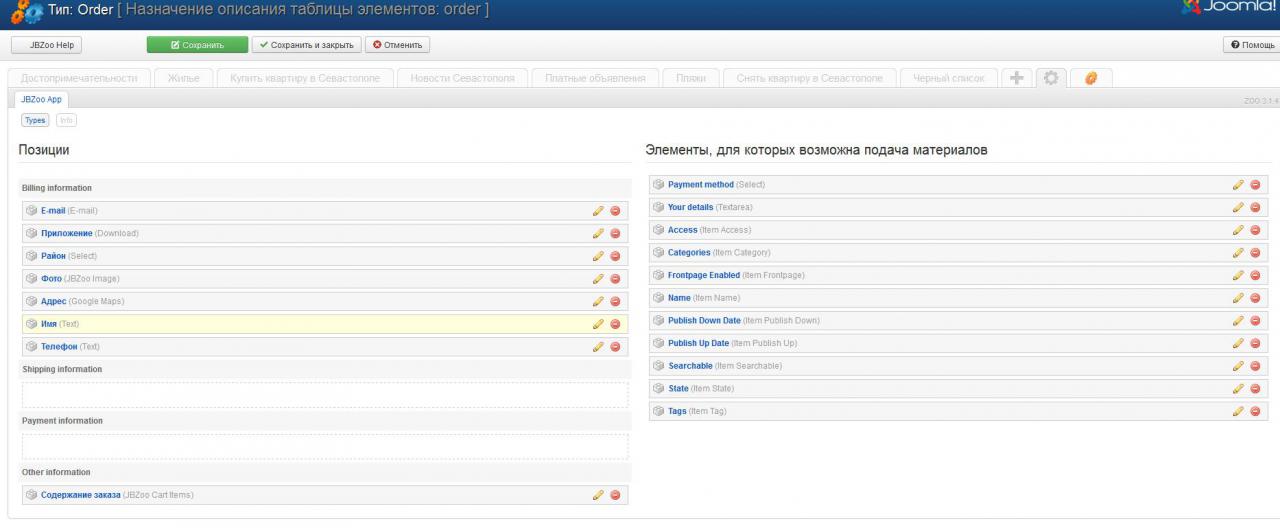1280x528 pixels.
Task: Open the Помощь help button
Action: tap(1252, 45)
